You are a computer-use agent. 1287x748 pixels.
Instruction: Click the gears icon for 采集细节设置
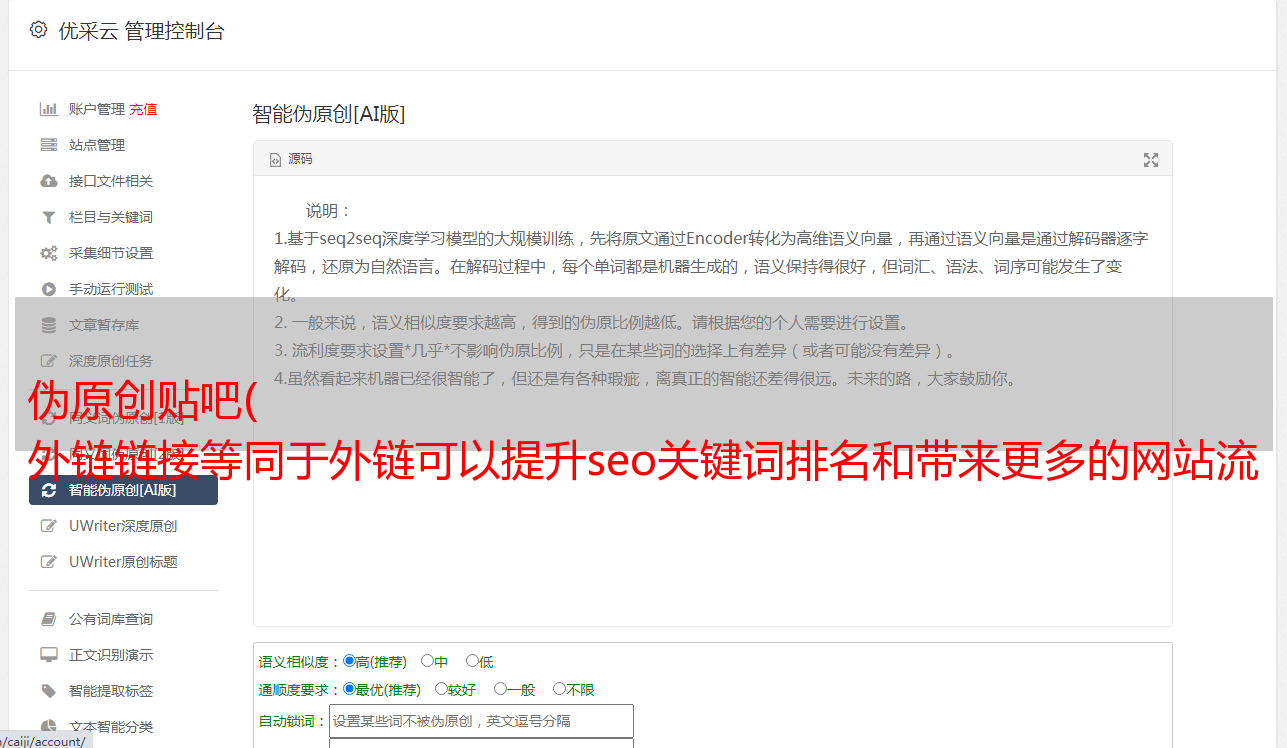[48, 253]
